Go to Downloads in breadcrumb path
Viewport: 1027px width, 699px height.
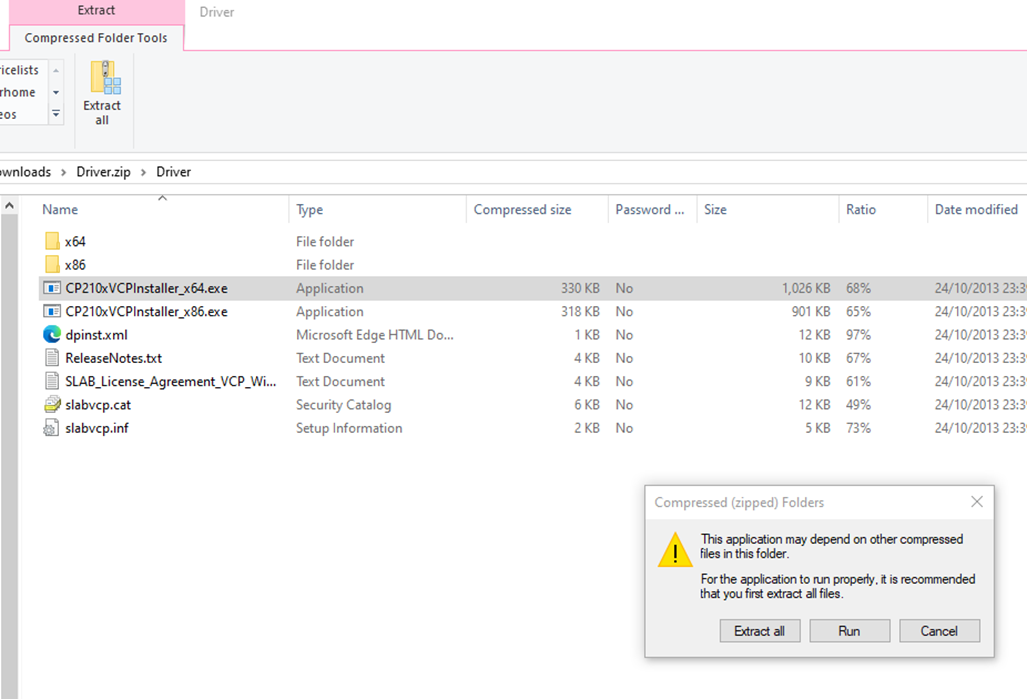click(25, 172)
